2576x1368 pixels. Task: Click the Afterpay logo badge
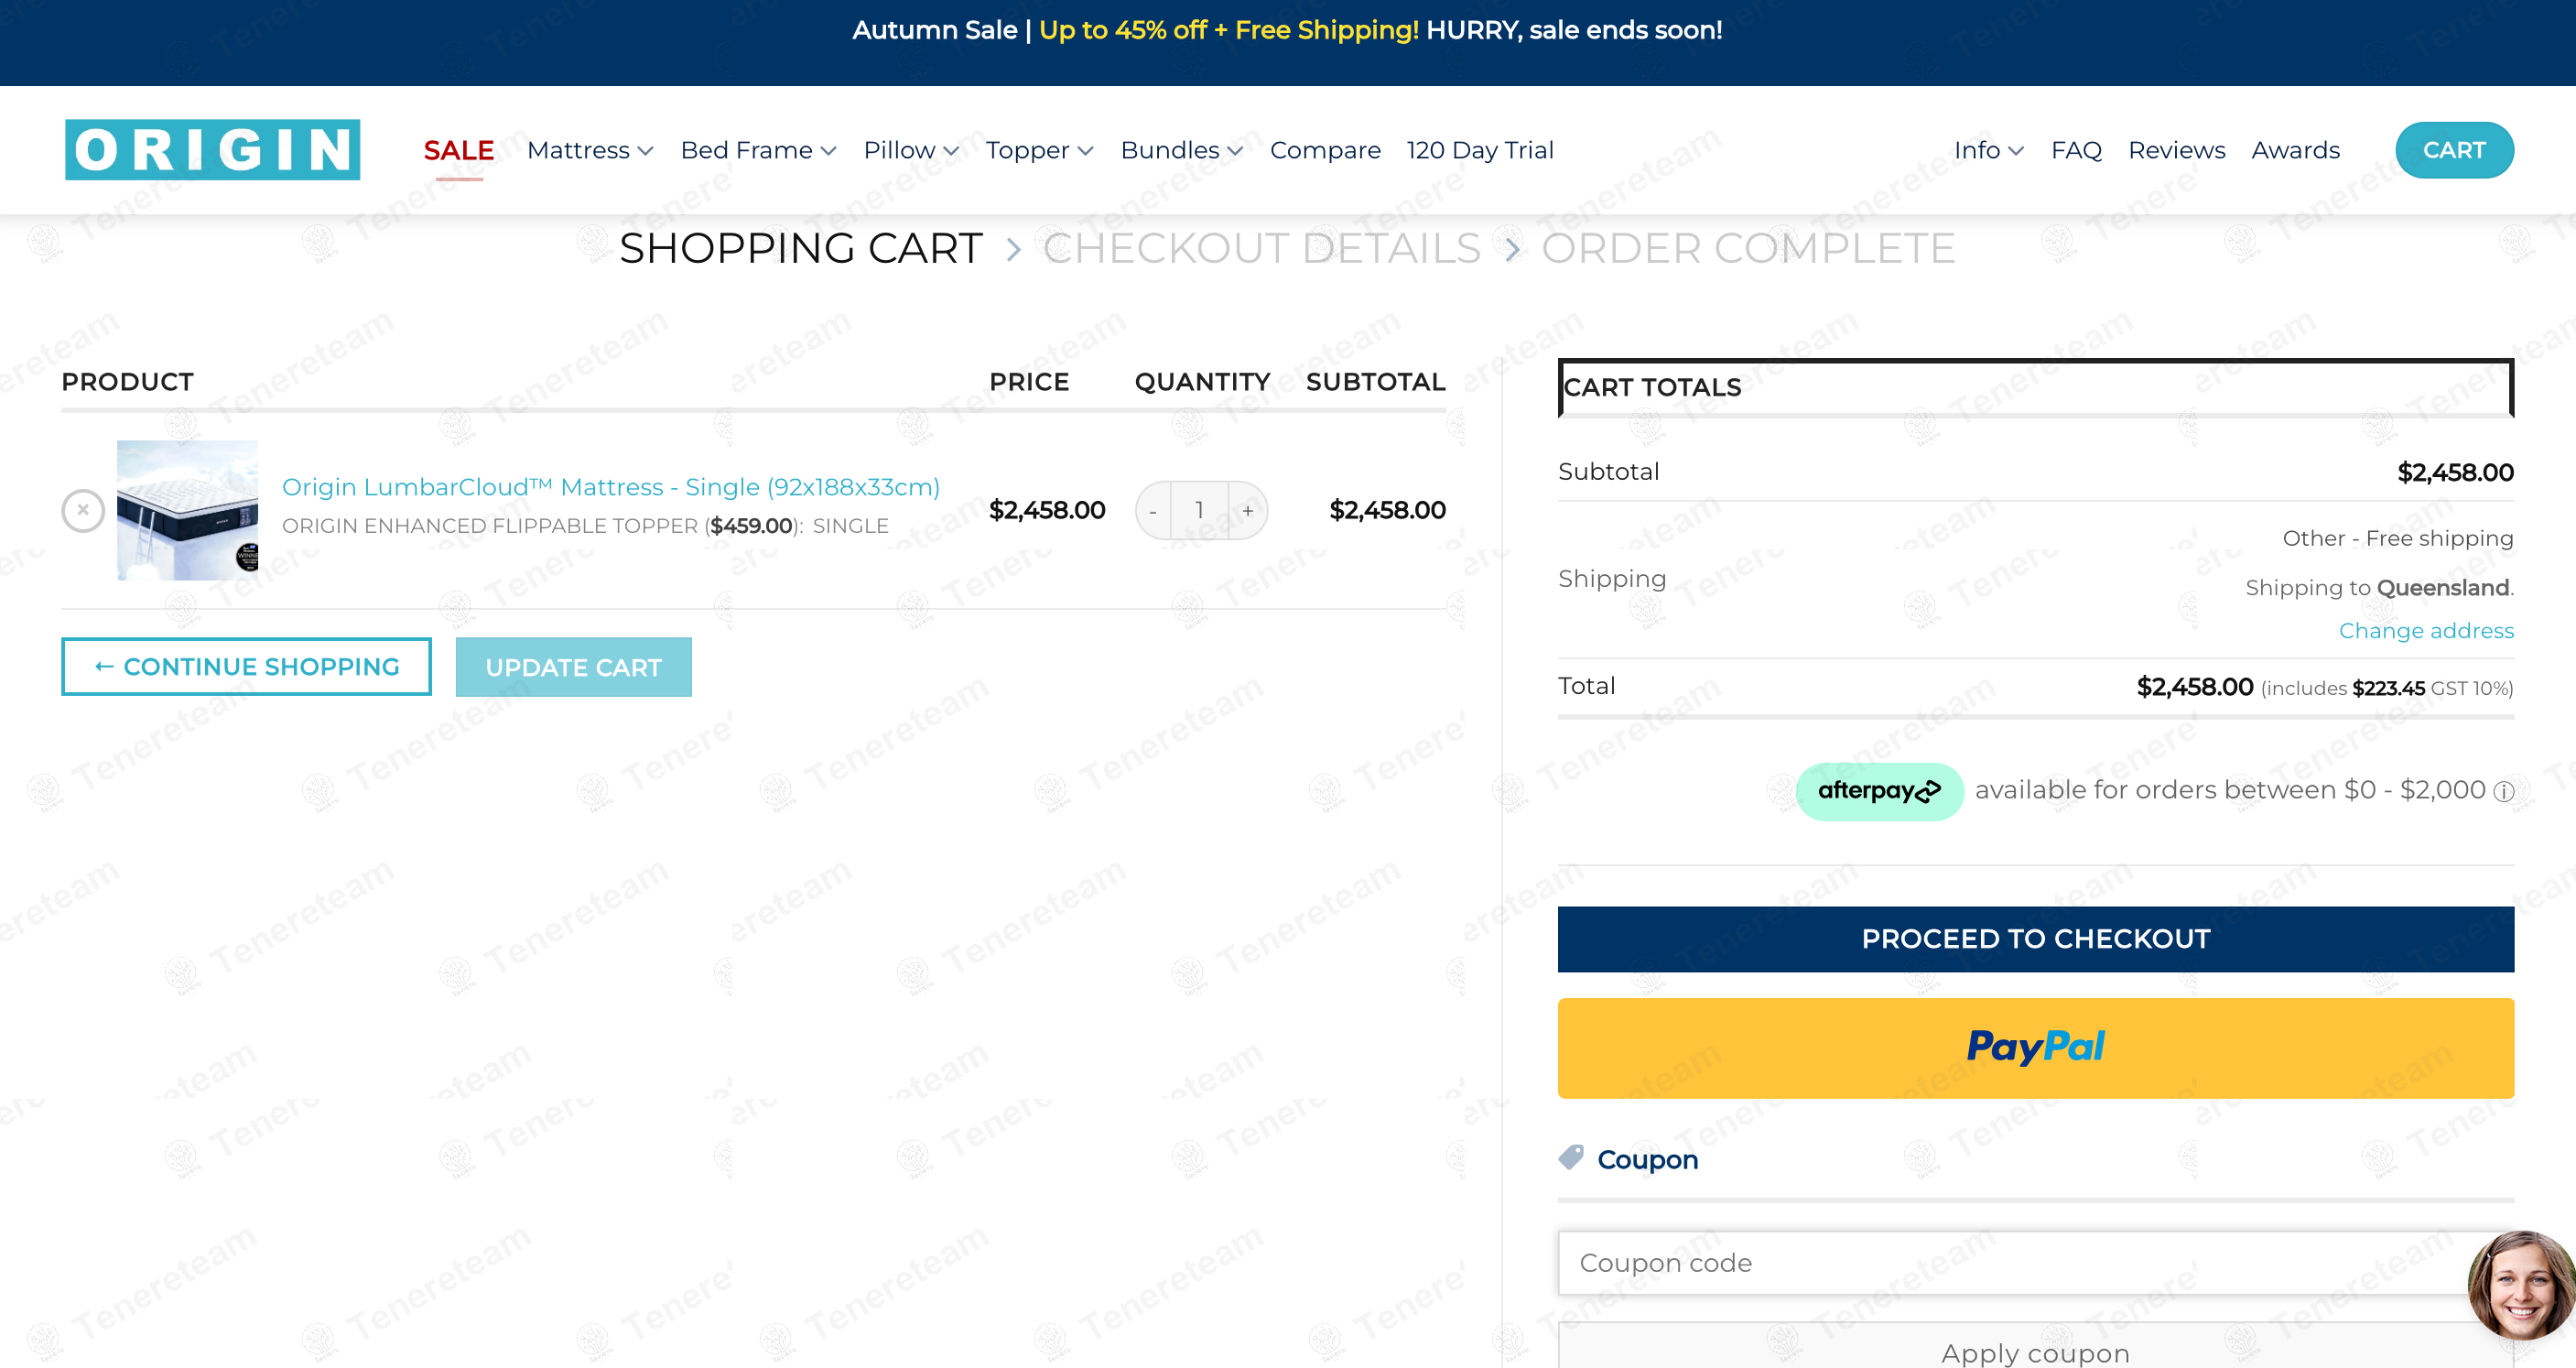click(1879, 791)
